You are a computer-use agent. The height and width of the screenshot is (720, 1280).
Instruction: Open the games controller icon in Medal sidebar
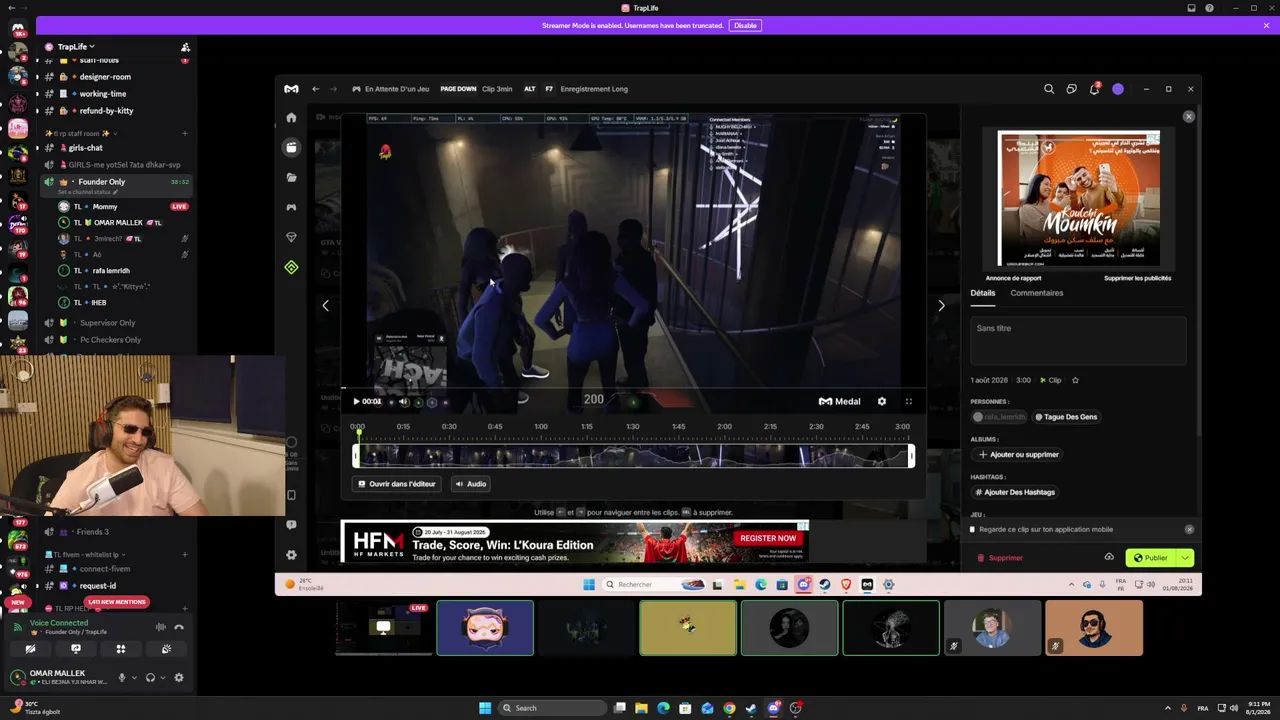pos(291,207)
